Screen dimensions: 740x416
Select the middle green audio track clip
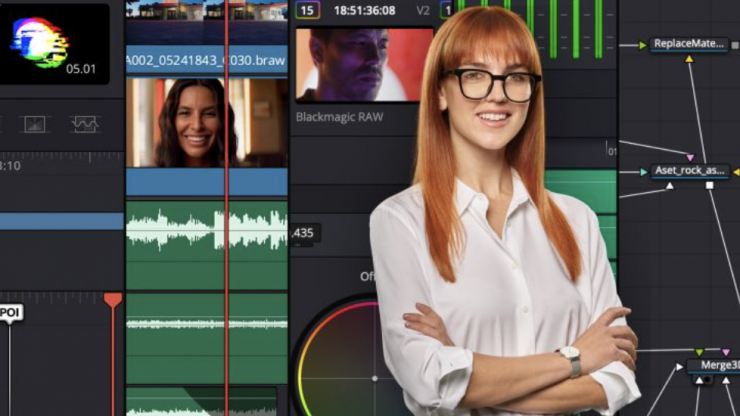(x=206, y=323)
